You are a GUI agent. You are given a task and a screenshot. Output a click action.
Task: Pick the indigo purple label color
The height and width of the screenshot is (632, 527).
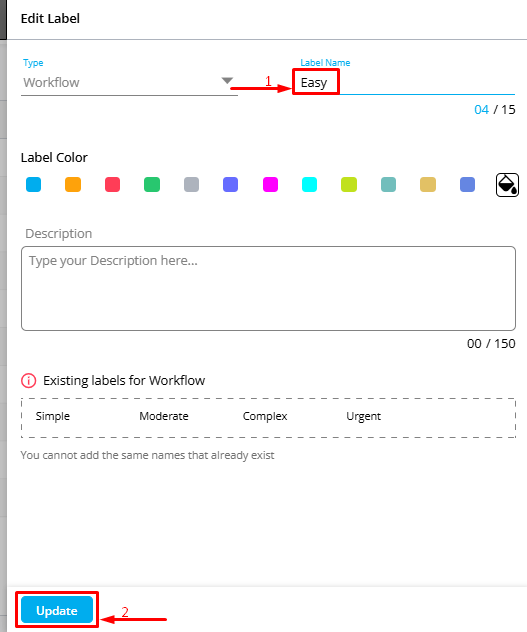231,185
